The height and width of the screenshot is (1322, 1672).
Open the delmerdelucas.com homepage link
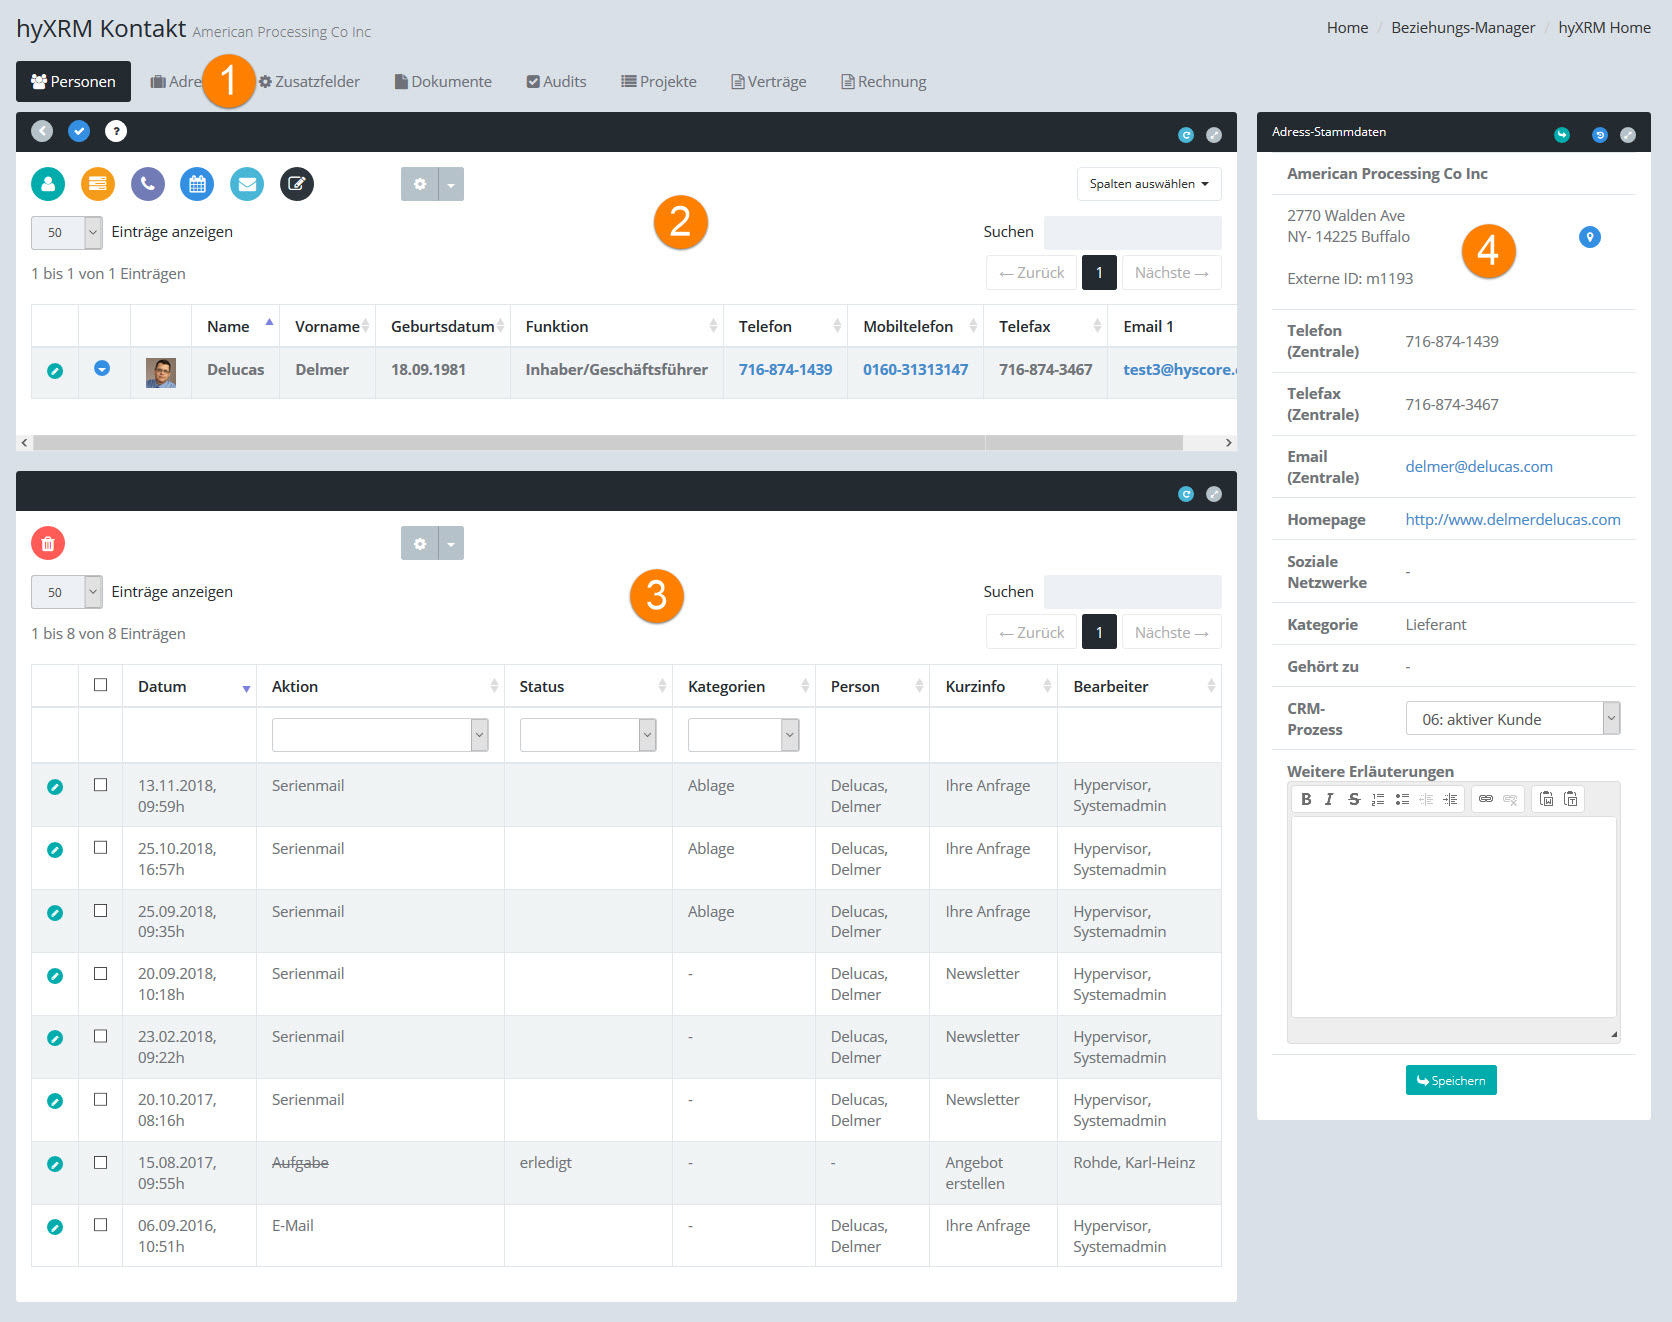tap(1512, 520)
